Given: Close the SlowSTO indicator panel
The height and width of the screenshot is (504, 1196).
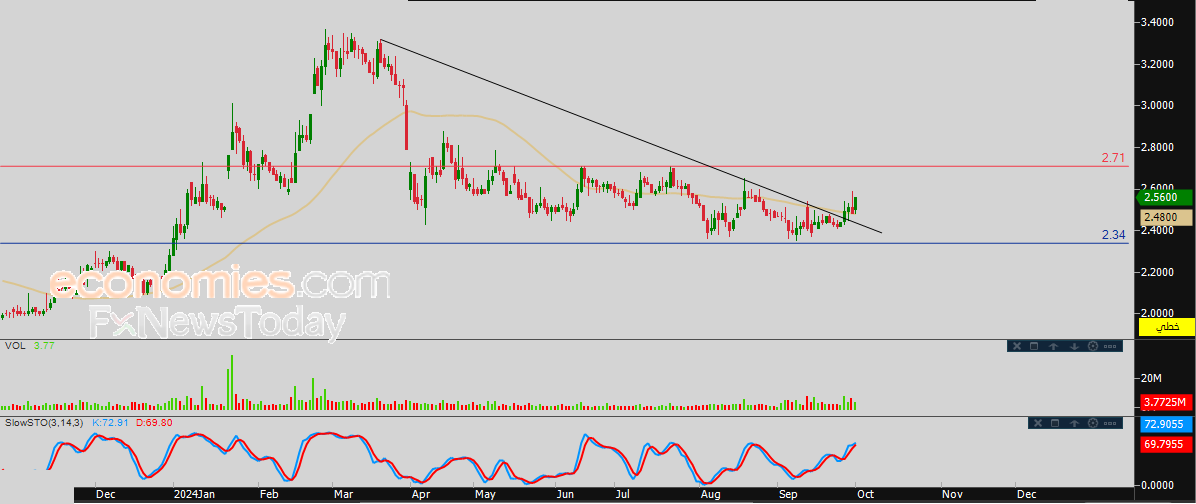Looking at the screenshot, I should pos(1038,423).
